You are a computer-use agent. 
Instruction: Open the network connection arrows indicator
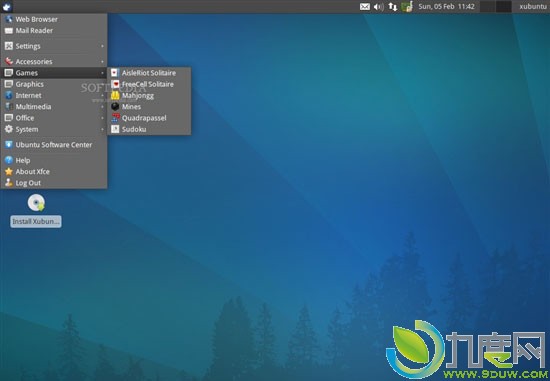point(393,7)
